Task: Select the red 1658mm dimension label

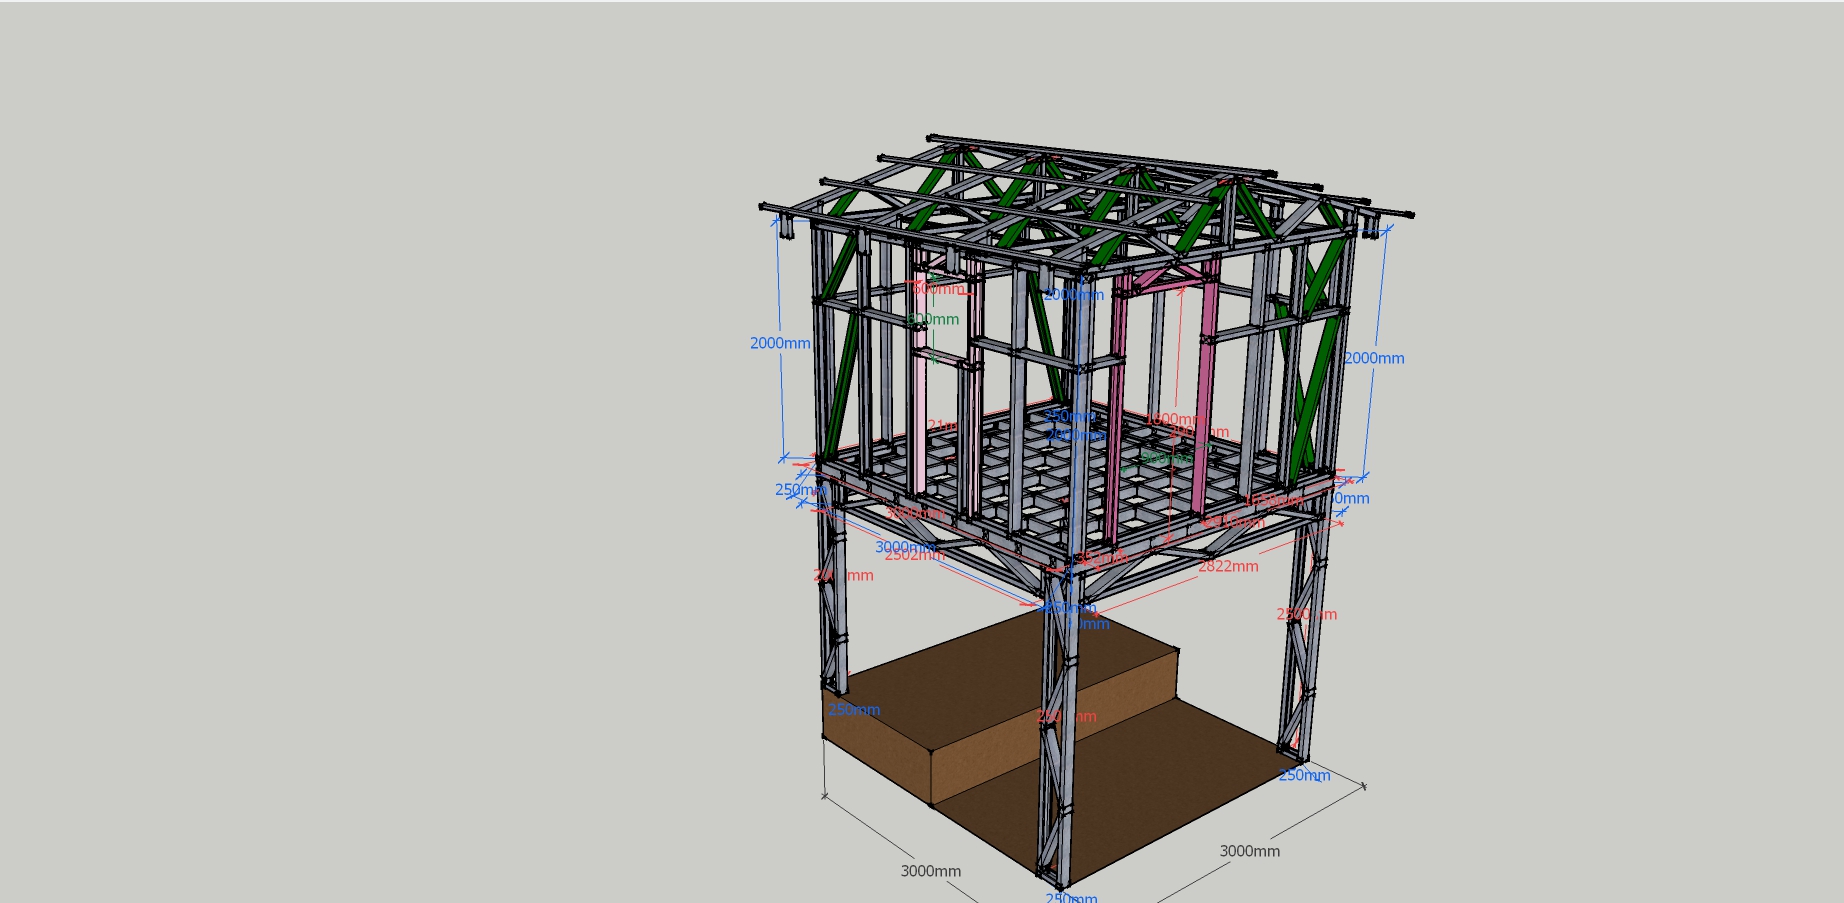Action: (1273, 500)
